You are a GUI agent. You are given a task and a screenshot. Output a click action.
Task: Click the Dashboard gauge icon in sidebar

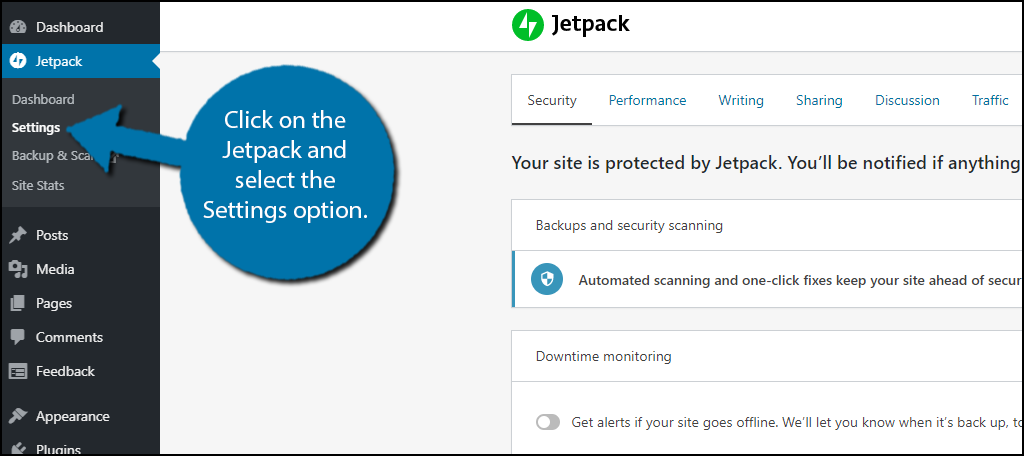tap(18, 27)
